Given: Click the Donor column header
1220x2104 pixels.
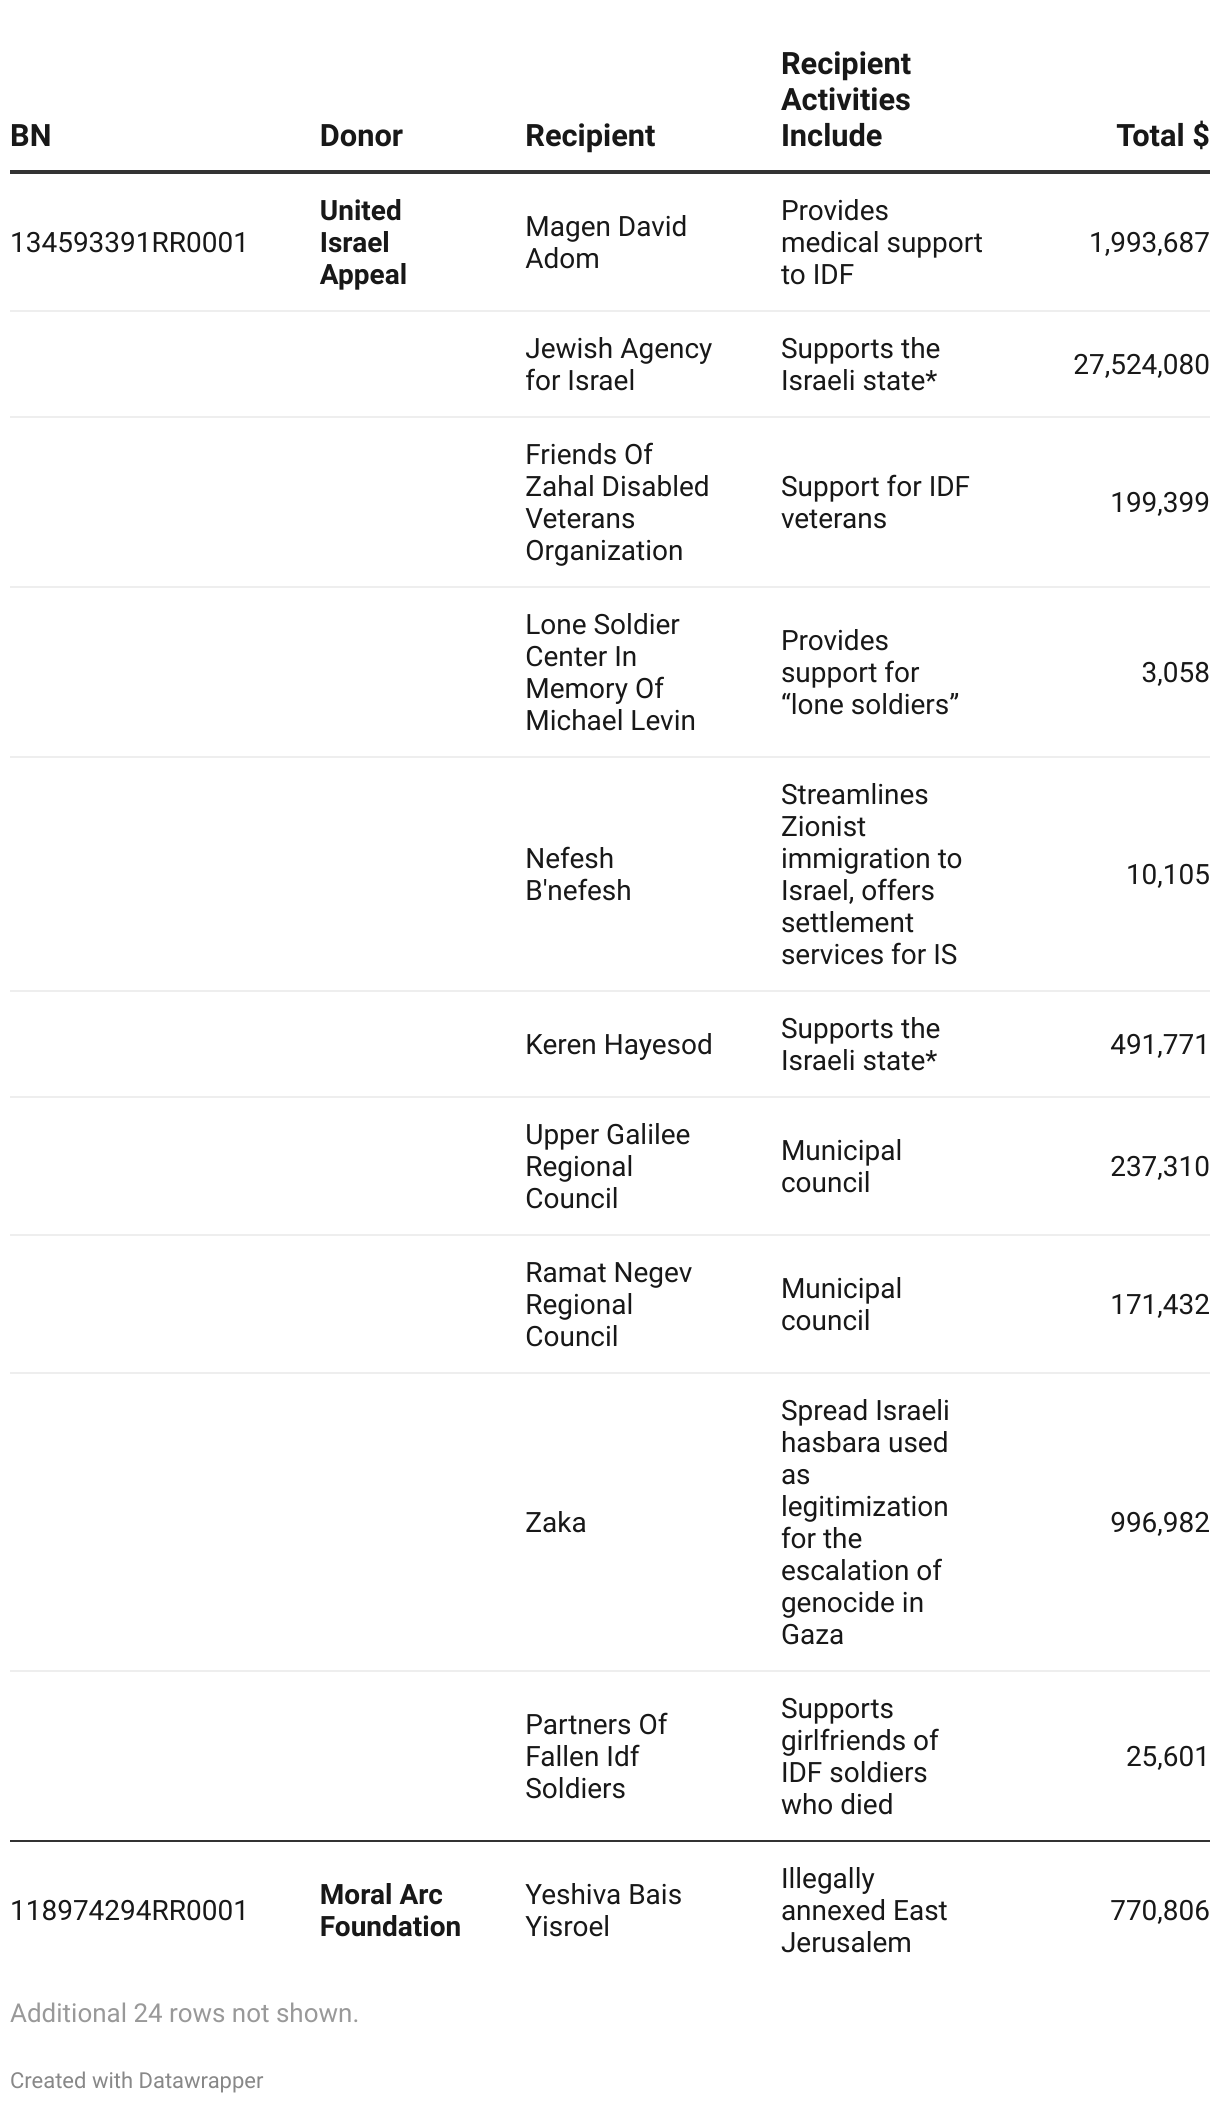Looking at the screenshot, I should click(361, 135).
